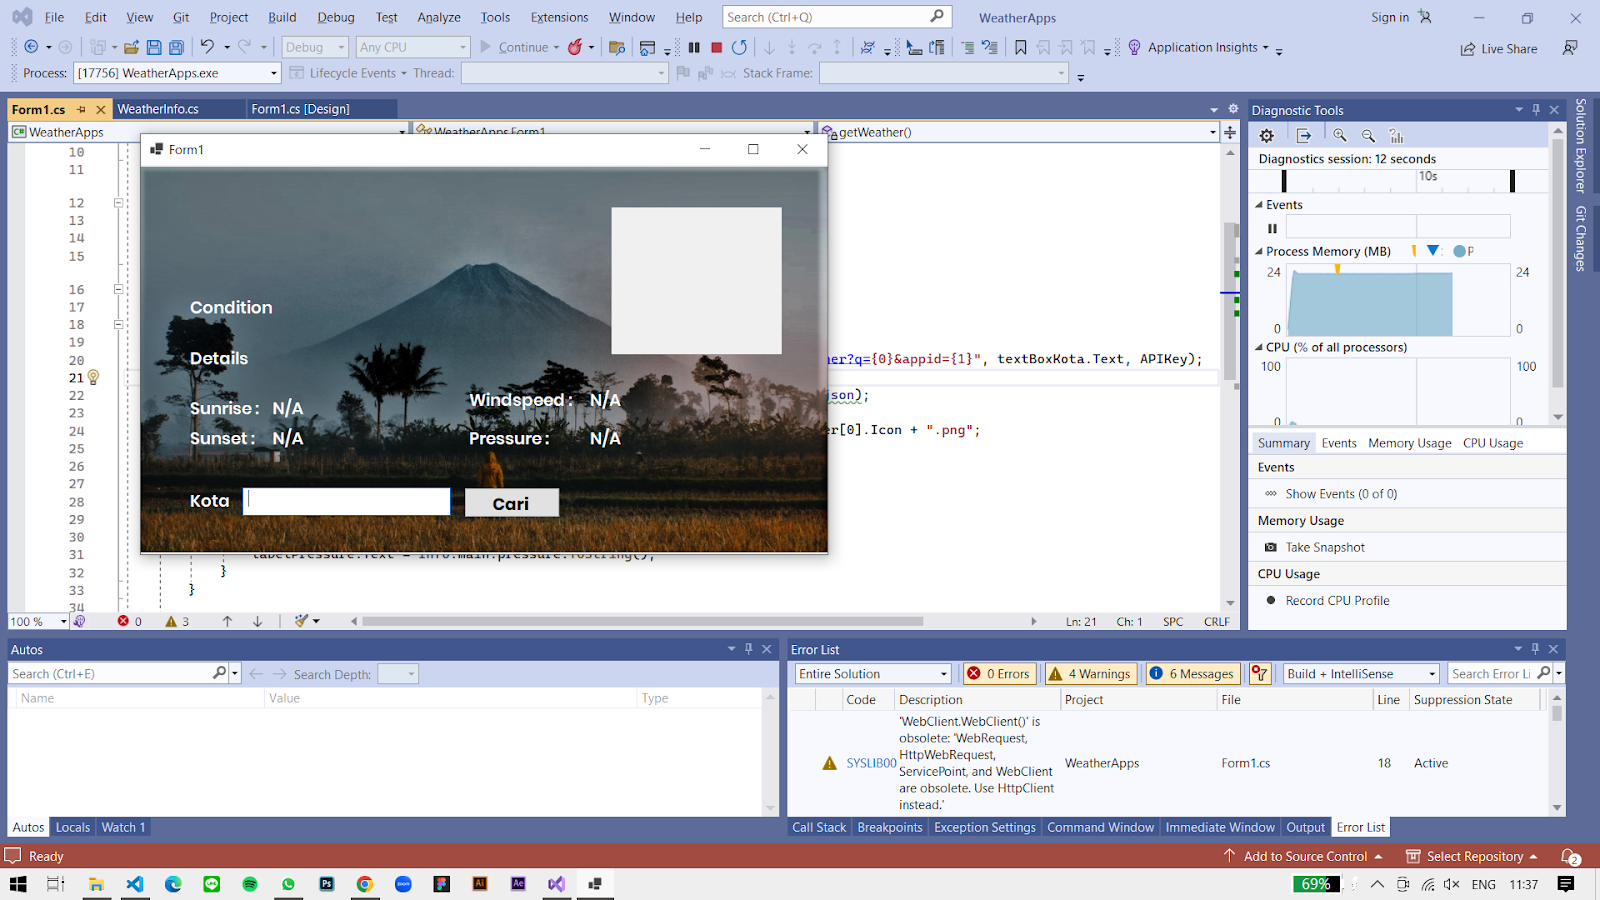Open the Process dropdown for WeatherApps.exe
1600x900 pixels.
(273, 73)
